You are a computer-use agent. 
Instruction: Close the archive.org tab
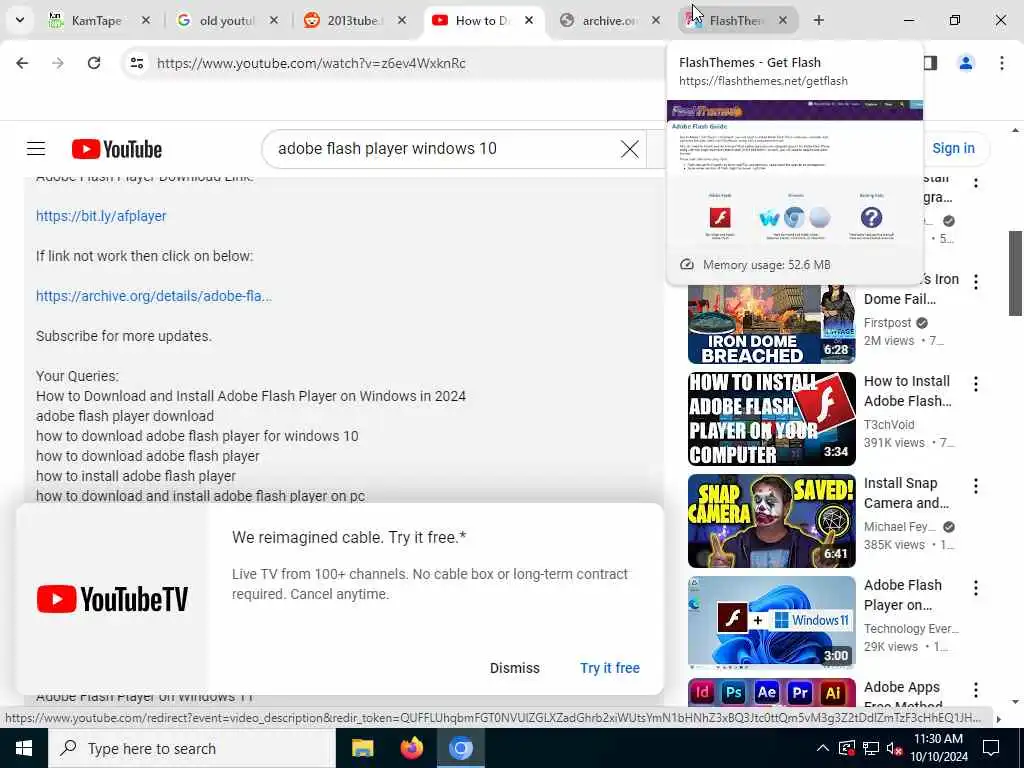tap(656, 20)
